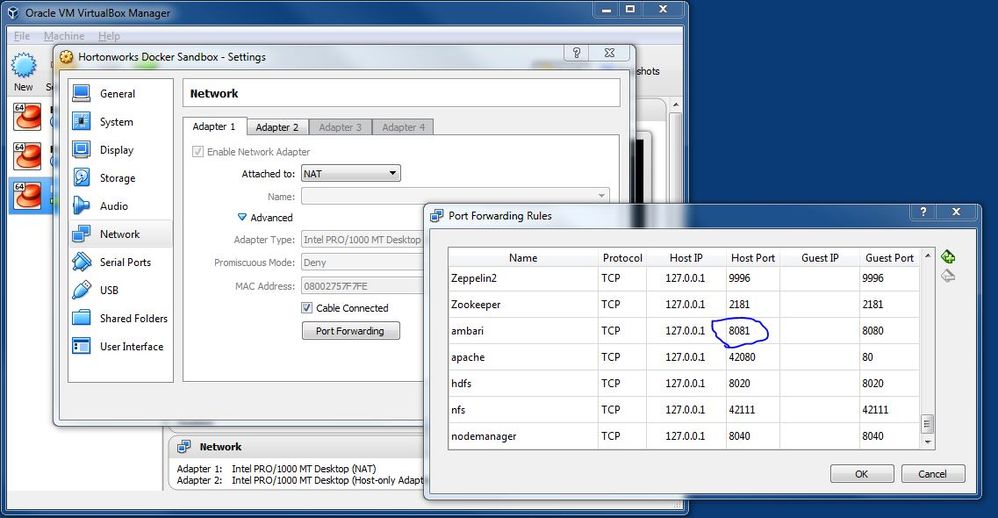This screenshot has width=998, height=518.
Task: Click the scroll up arrow of rules table
Action: click(927, 255)
